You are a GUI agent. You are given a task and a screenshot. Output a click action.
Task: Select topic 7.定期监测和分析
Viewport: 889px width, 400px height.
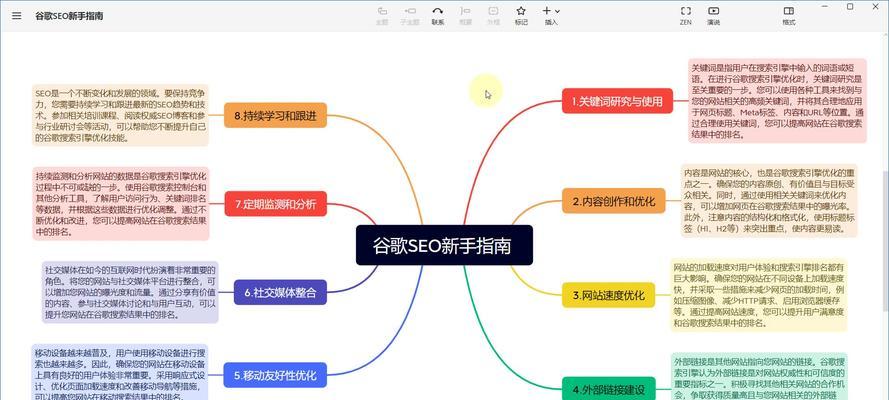[276, 204]
